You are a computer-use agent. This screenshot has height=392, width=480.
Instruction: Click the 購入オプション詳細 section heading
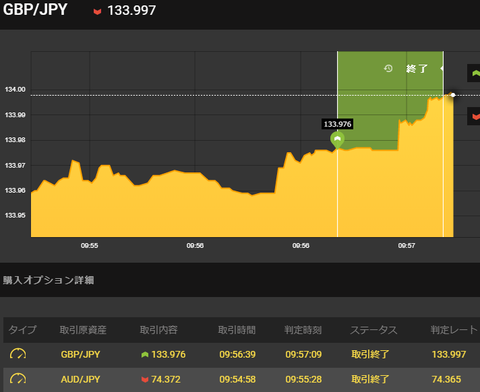tap(48, 280)
